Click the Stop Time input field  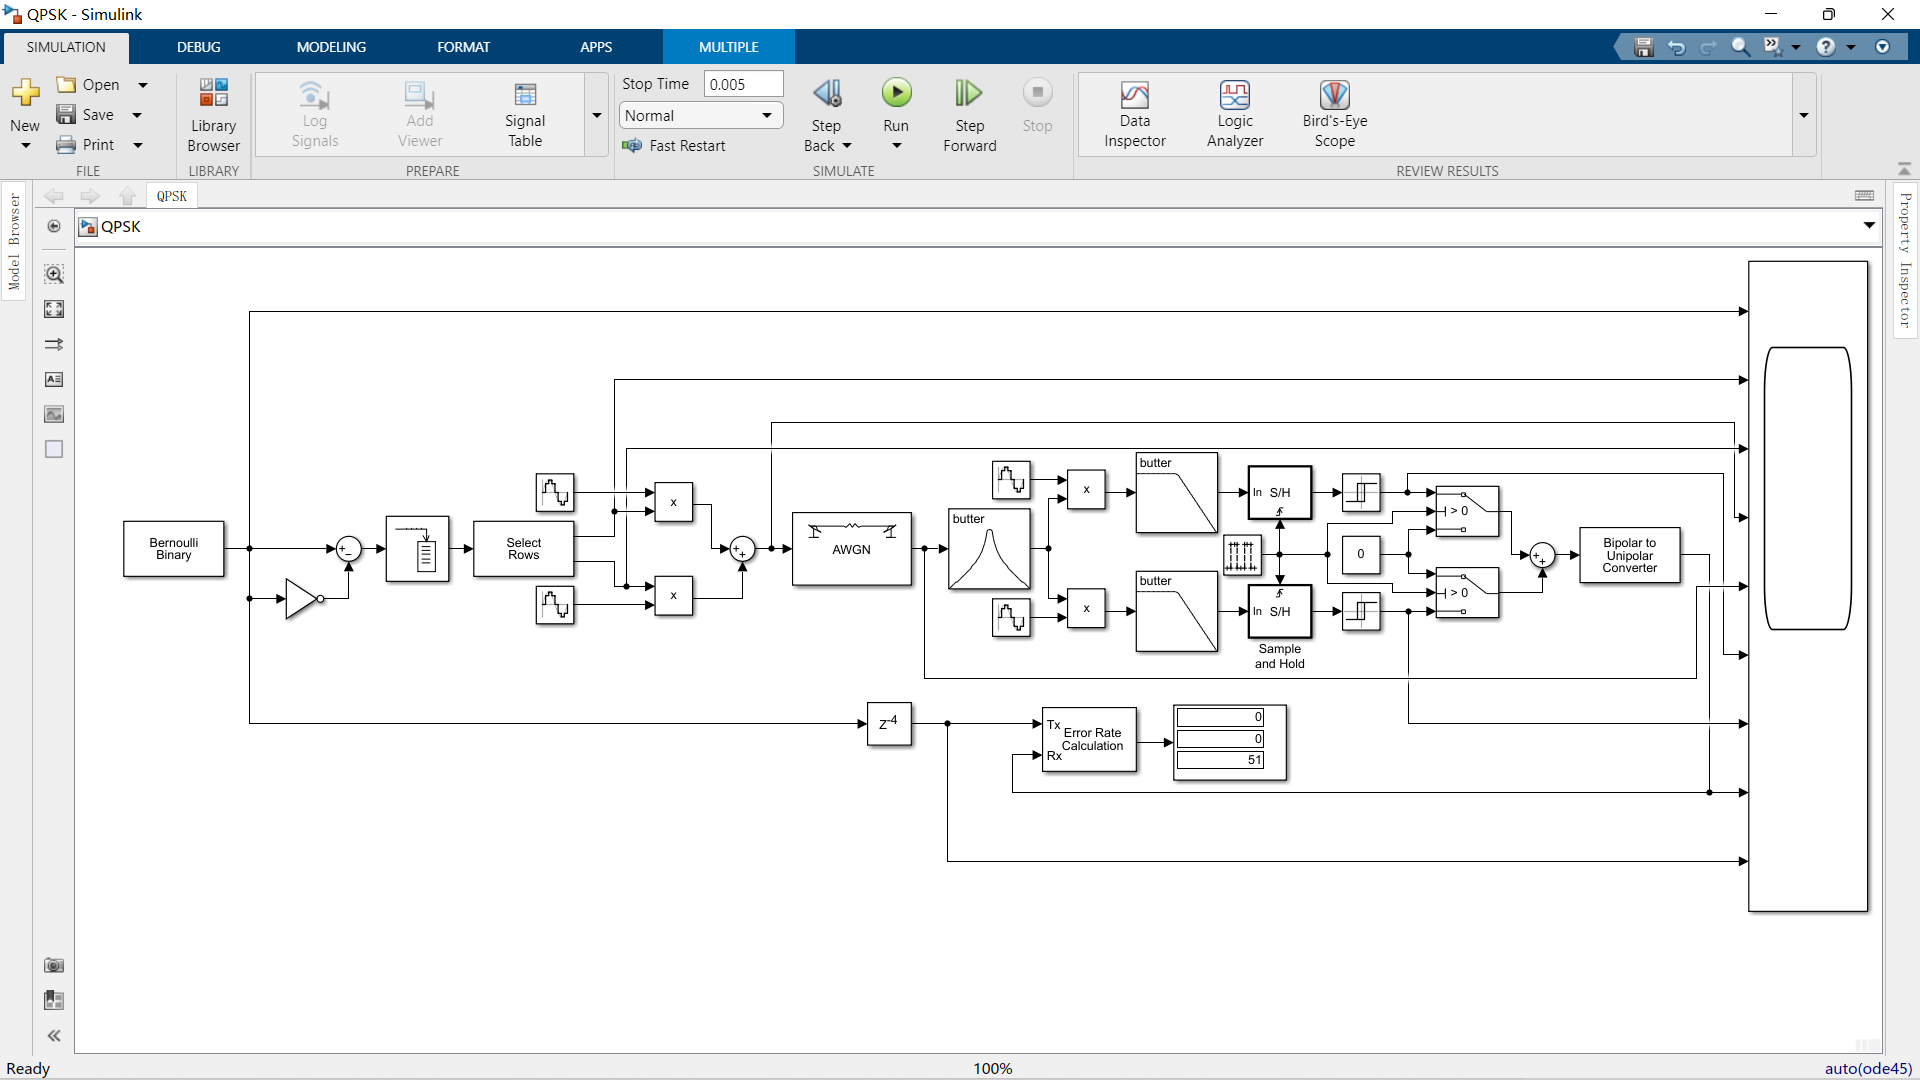[x=742, y=85]
